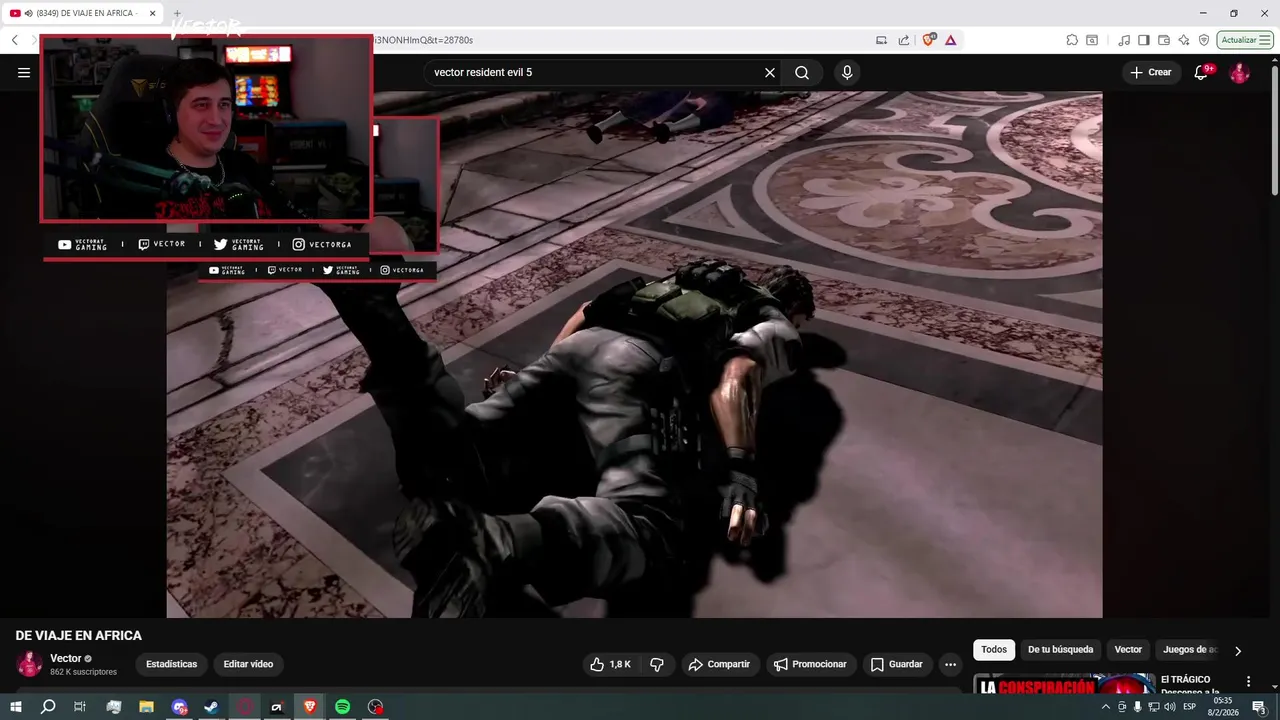Screen dimensions: 1280x720
Task: Open the browser extensions puzzle icon
Action: pos(1072,40)
